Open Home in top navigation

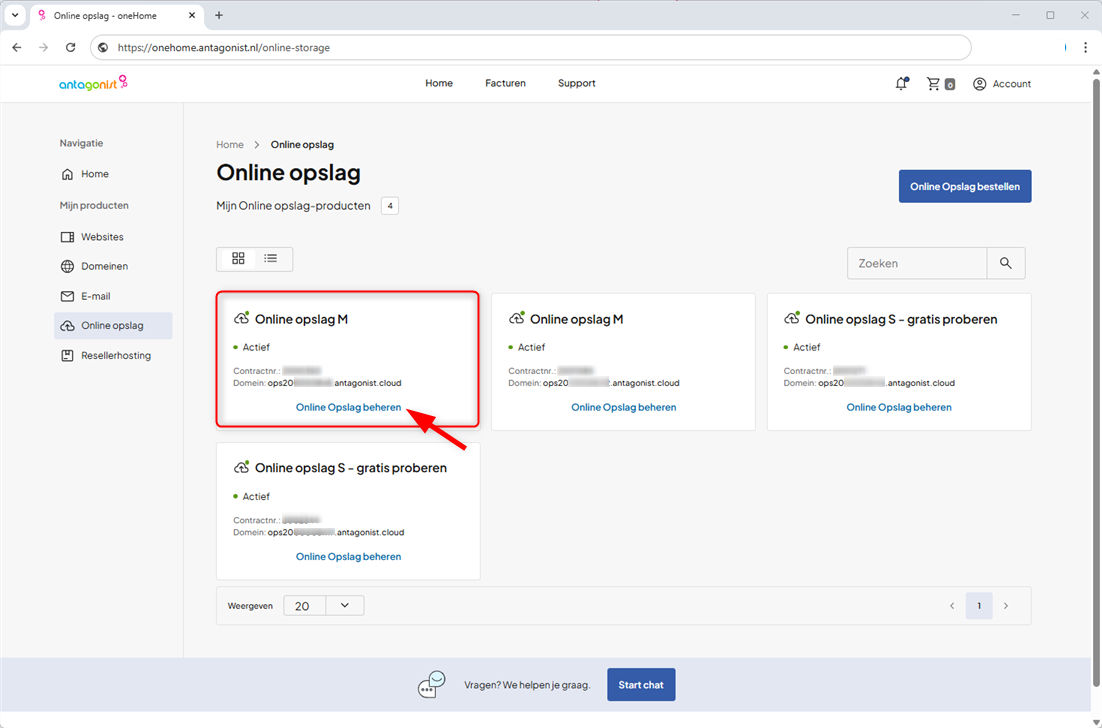pyautogui.click(x=439, y=83)
